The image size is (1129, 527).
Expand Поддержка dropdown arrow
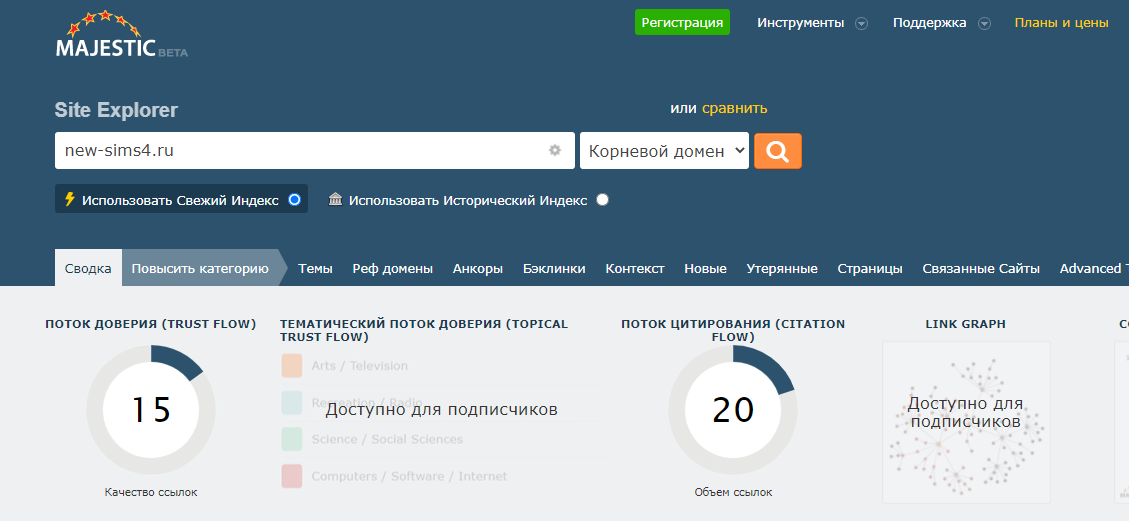984,24
